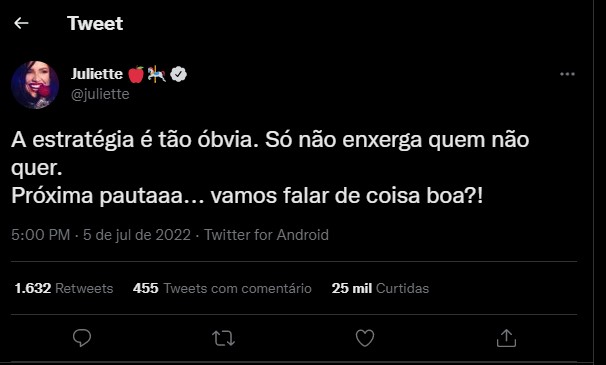Open 455 Tweets com comentário
This screenshot has width=606, height=365.
(x=222, y=288)
